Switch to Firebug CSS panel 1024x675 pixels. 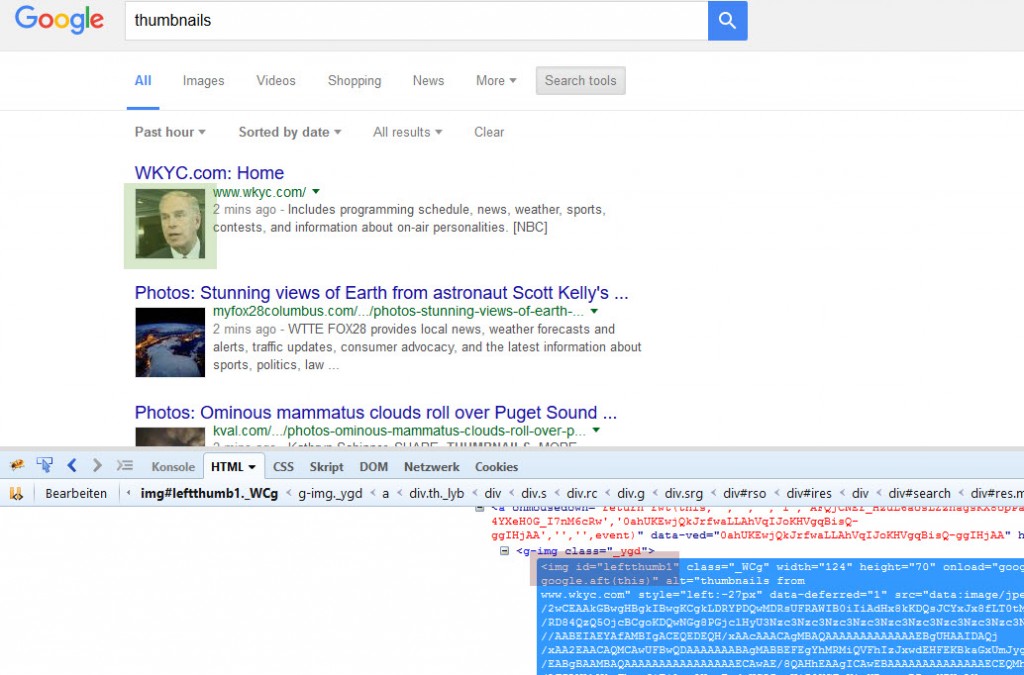point(283,467)
